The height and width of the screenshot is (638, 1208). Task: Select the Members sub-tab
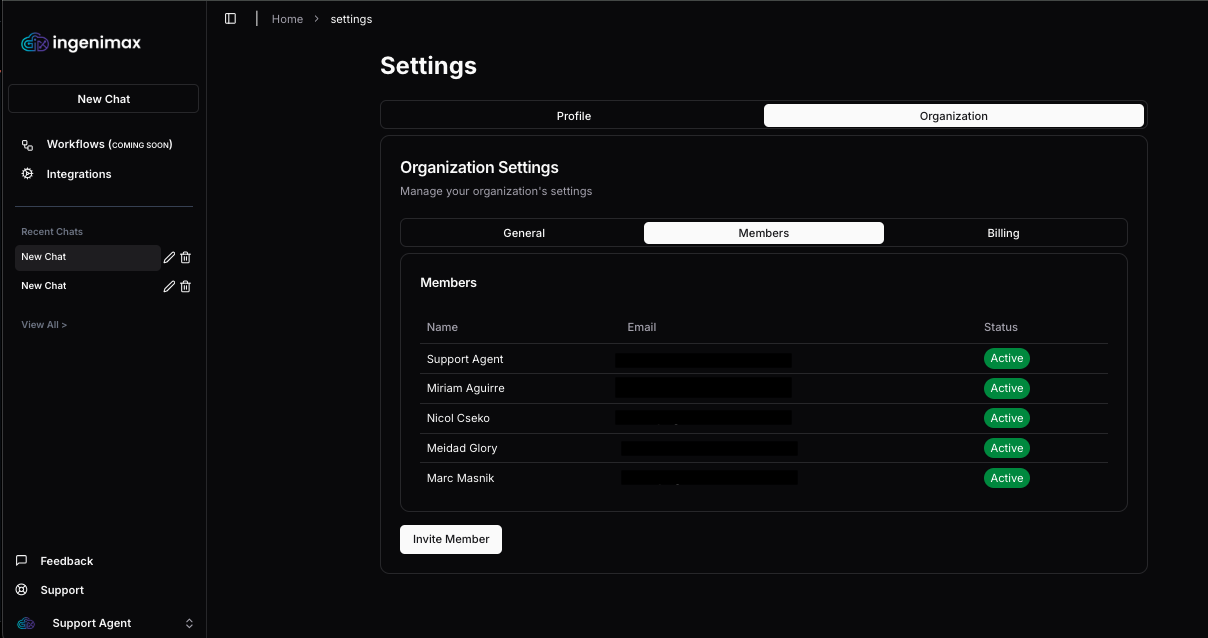(764, 233)
